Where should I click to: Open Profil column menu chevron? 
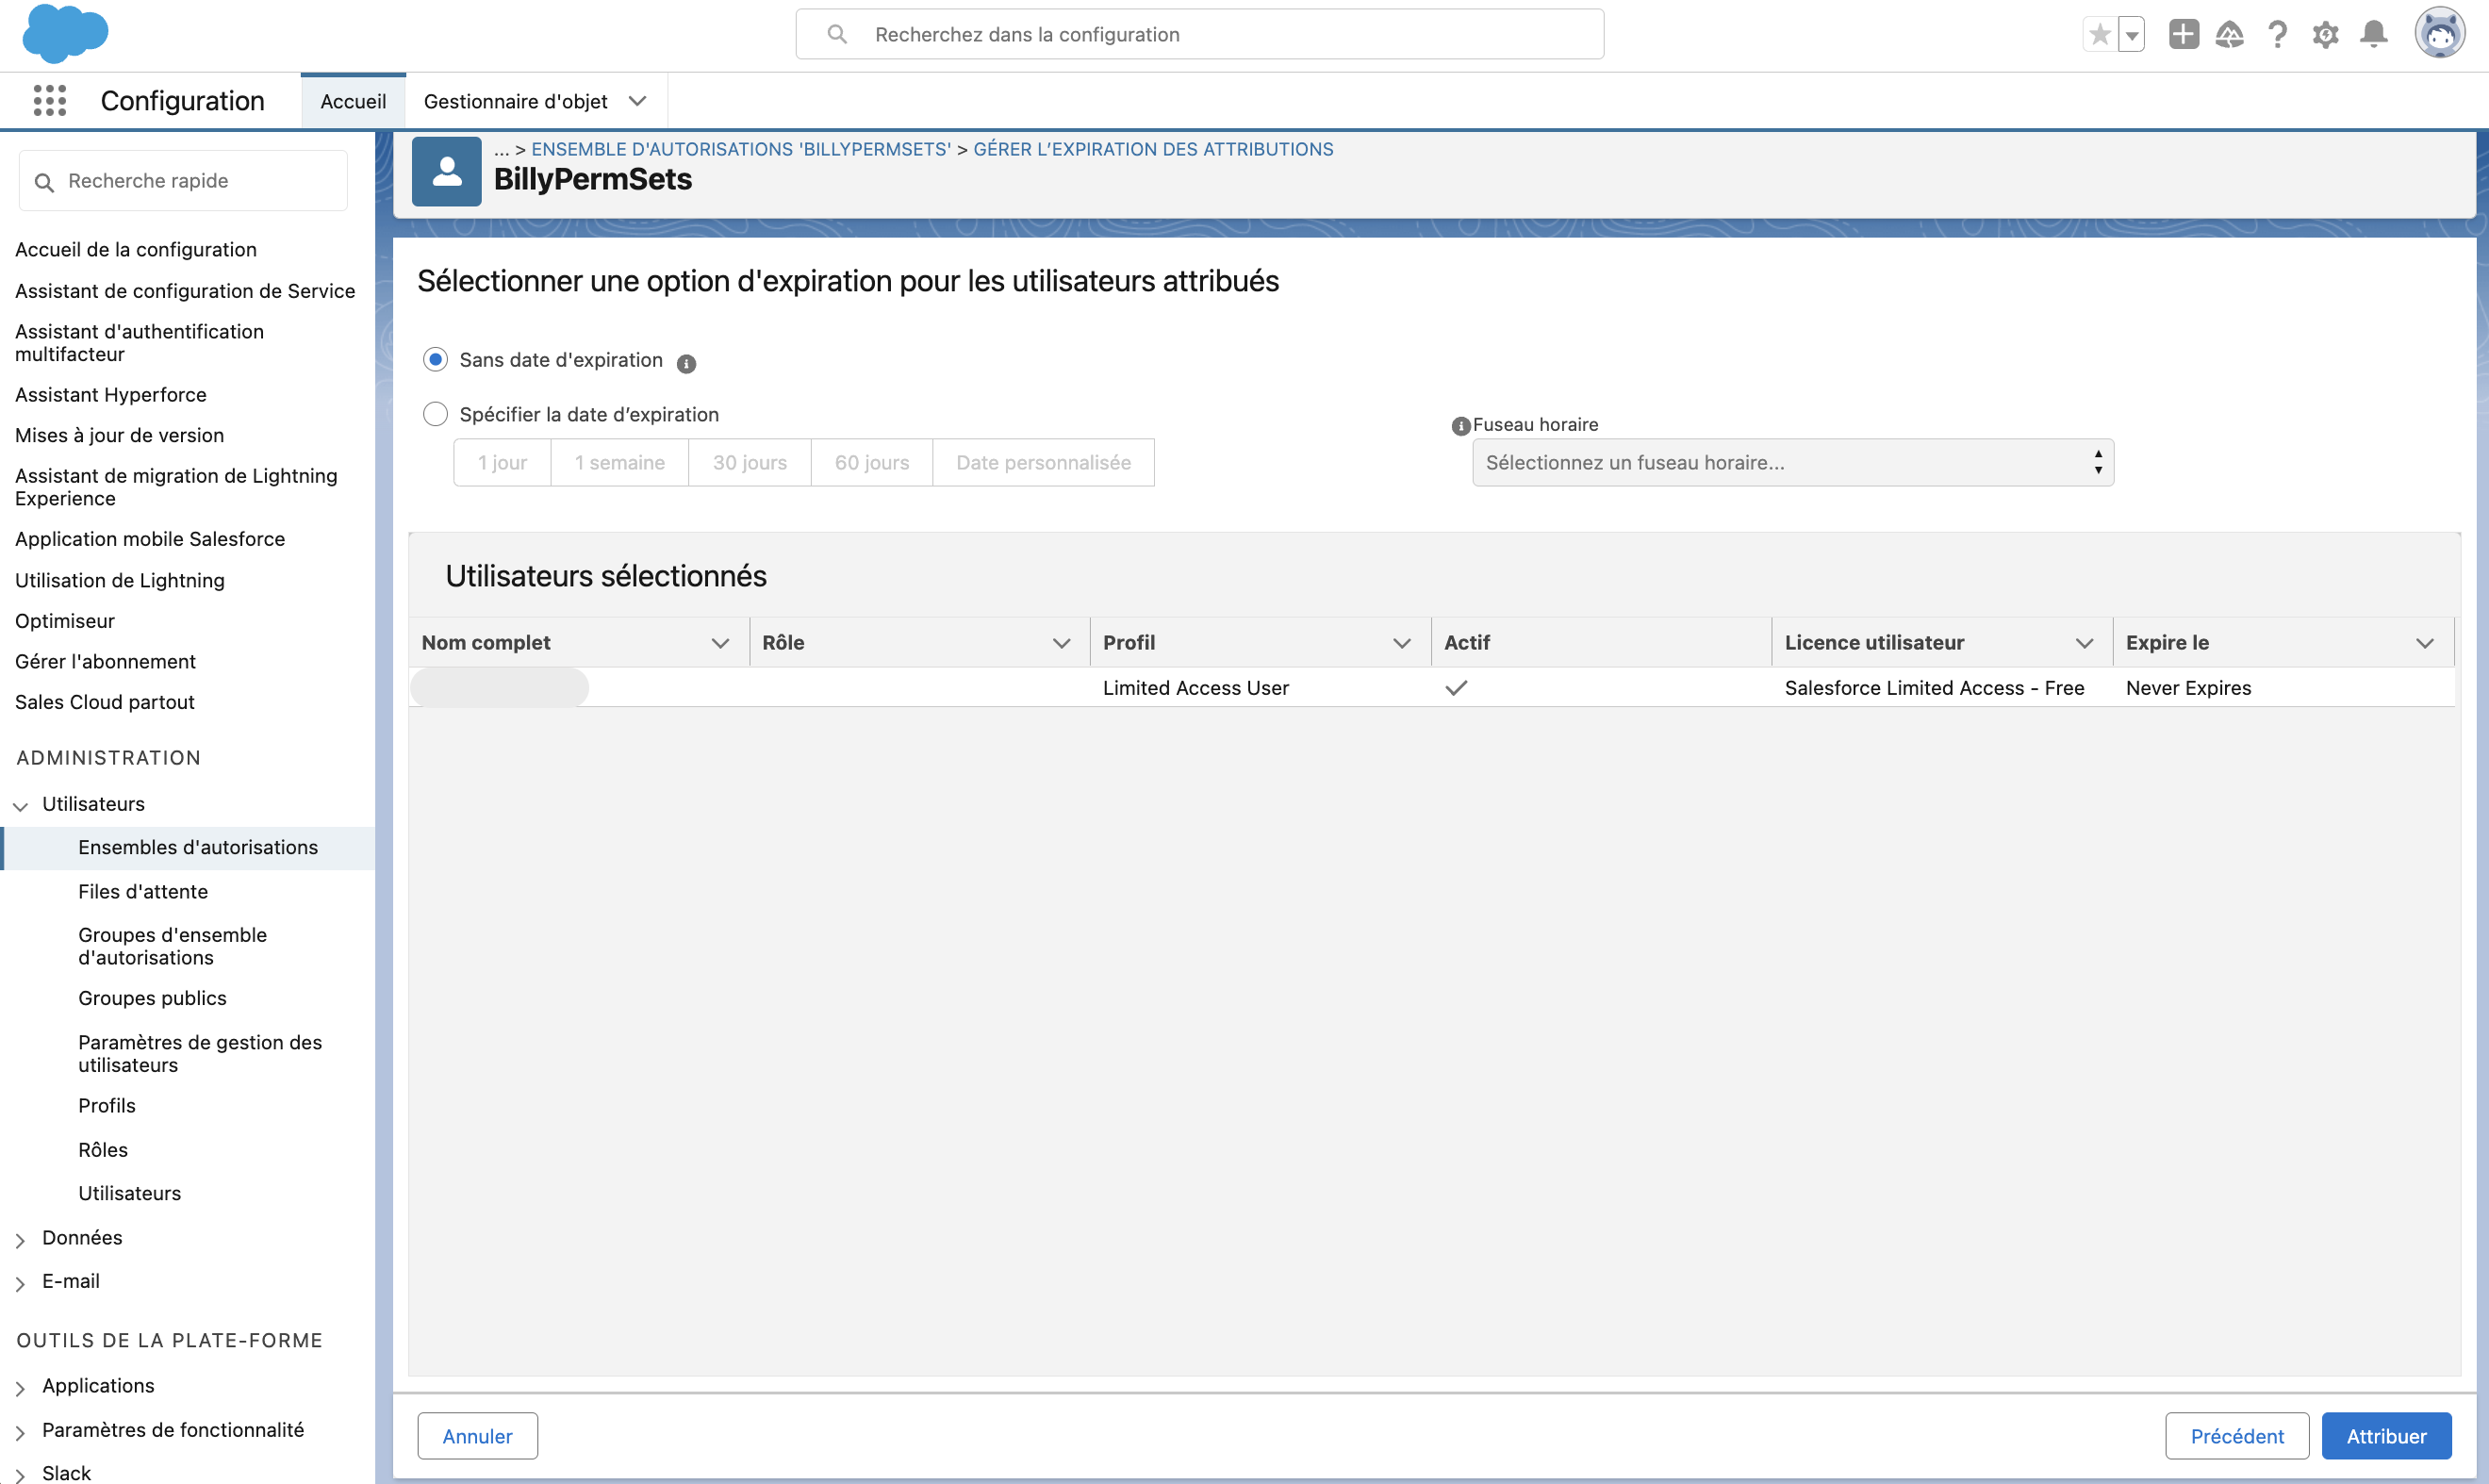pyautogui.click(x=1402, y=643)
